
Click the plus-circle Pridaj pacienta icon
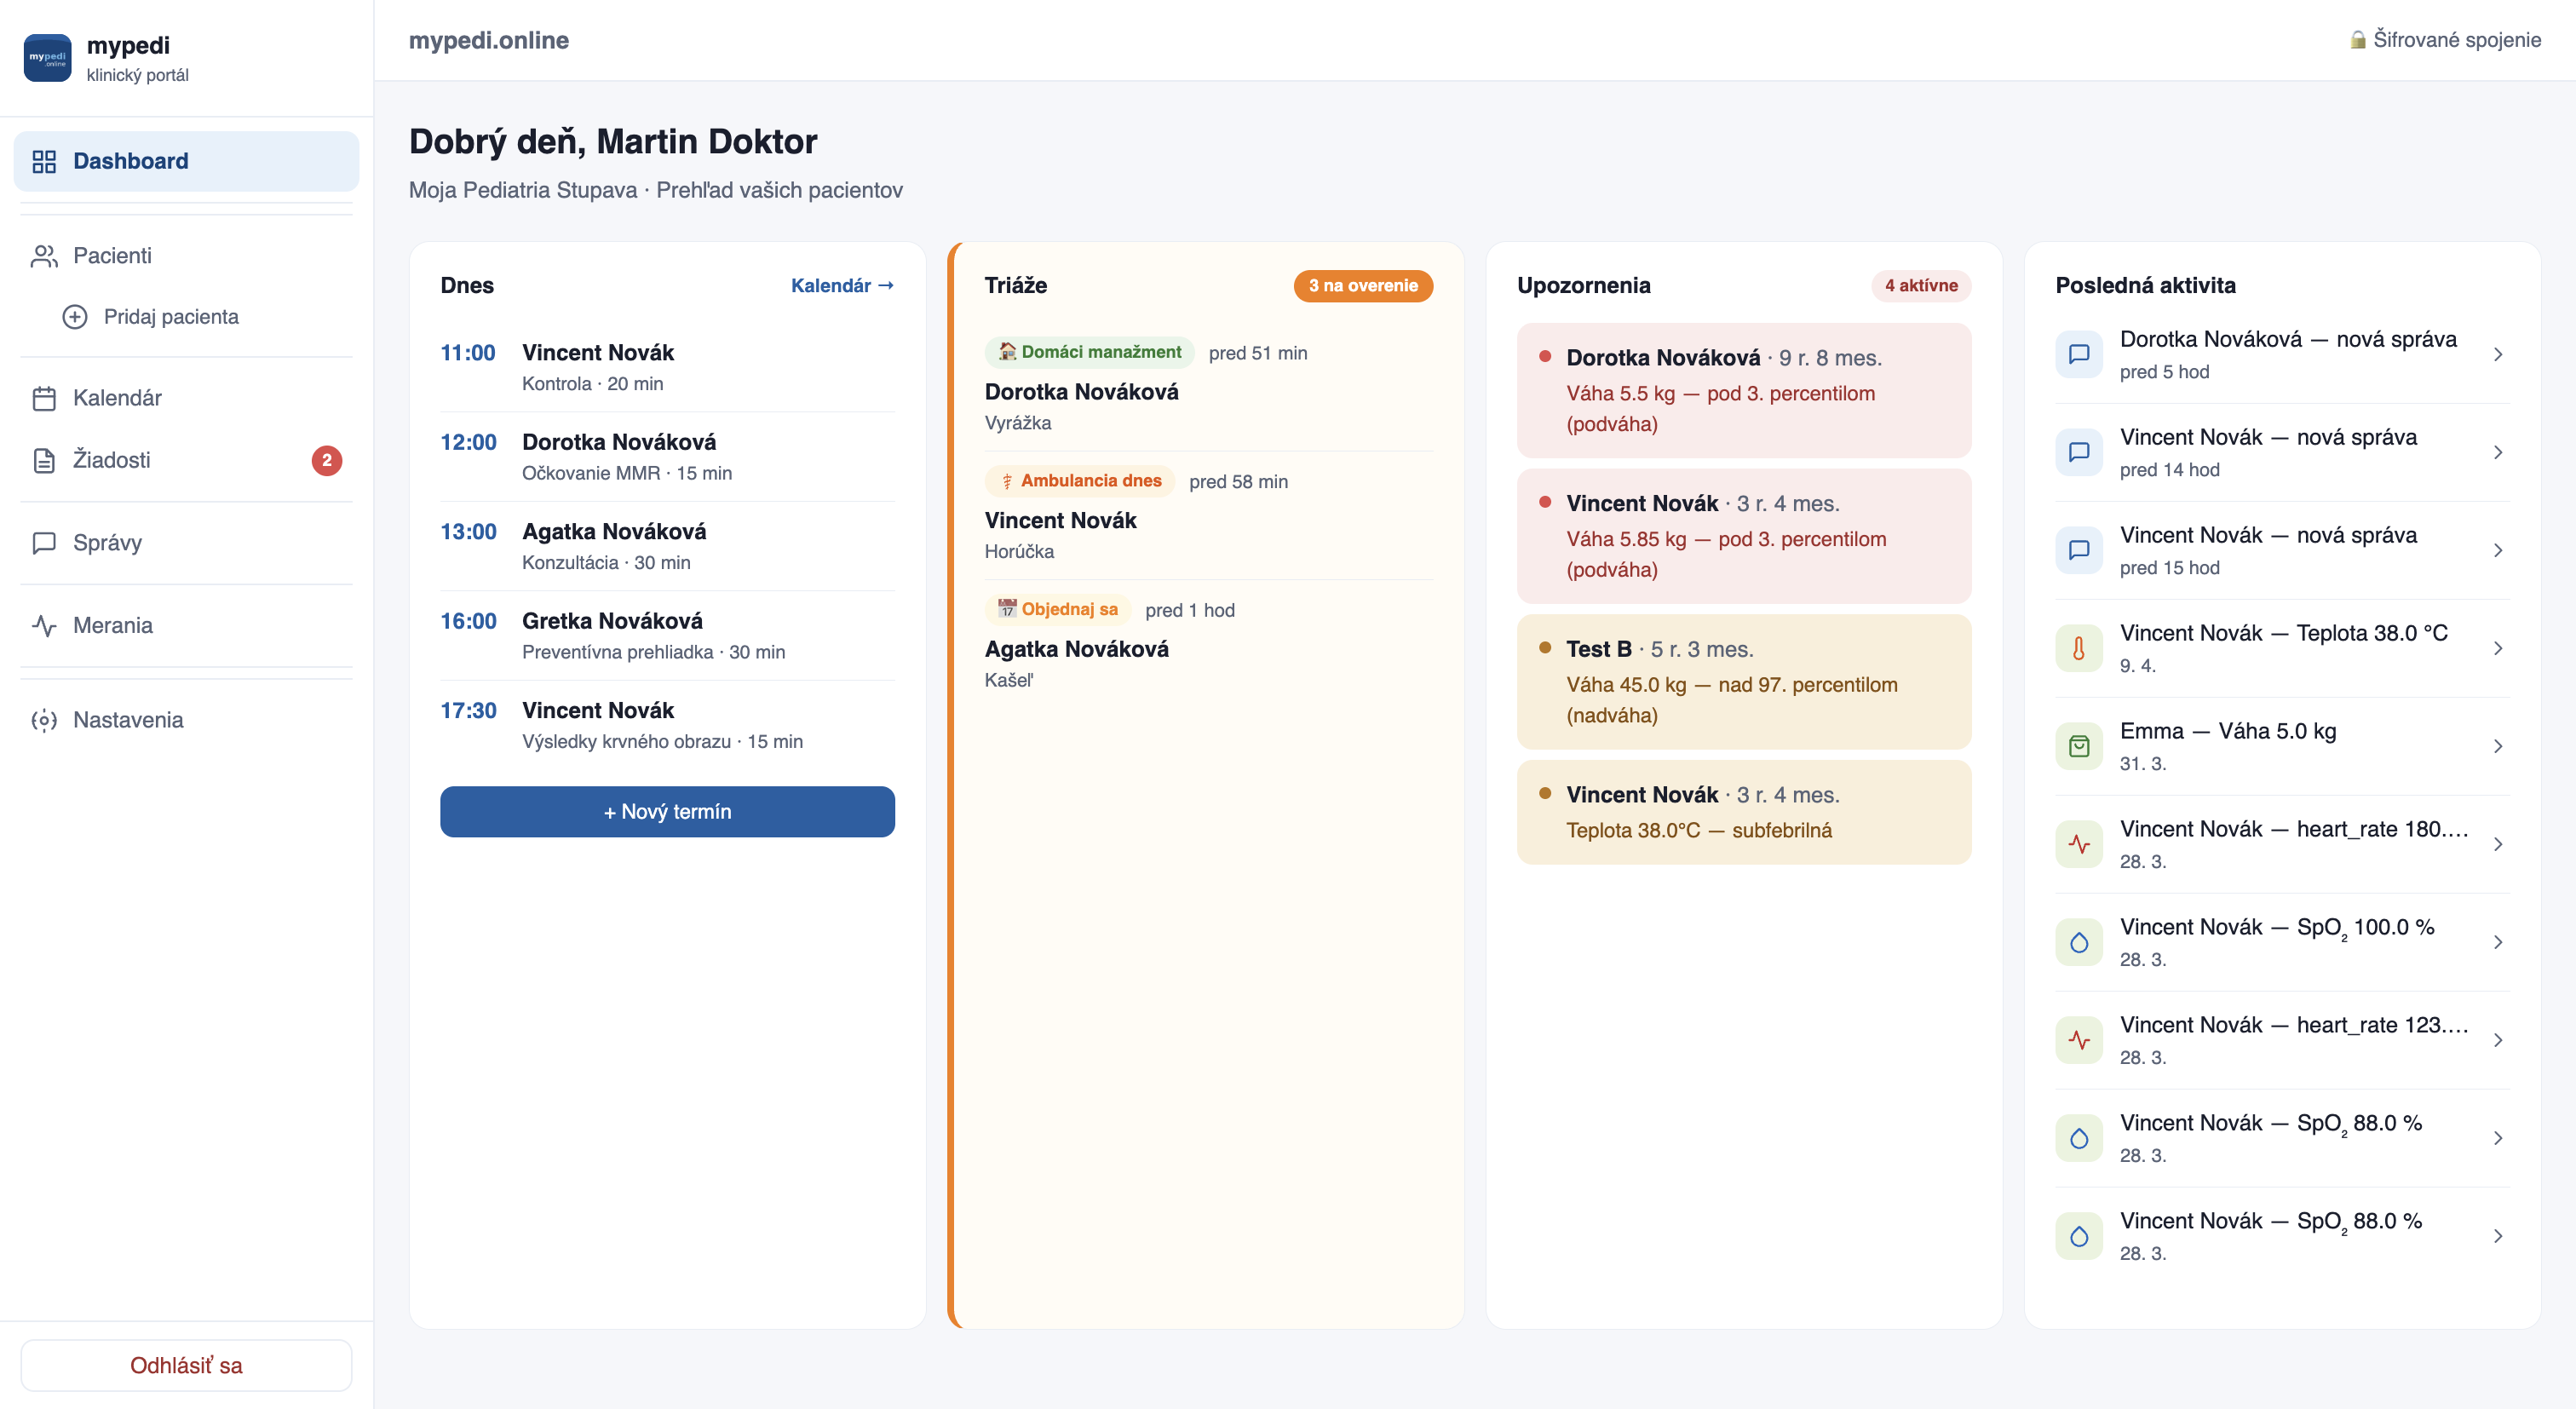pyautogui.click(x=75, y=317)
